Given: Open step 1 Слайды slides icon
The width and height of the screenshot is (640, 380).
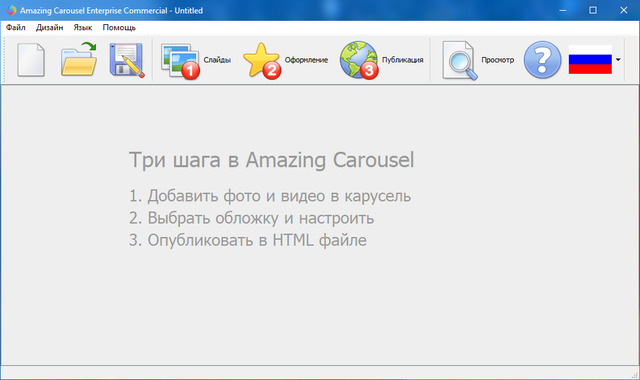Looking at the screenshot, I should pos(180,61).
